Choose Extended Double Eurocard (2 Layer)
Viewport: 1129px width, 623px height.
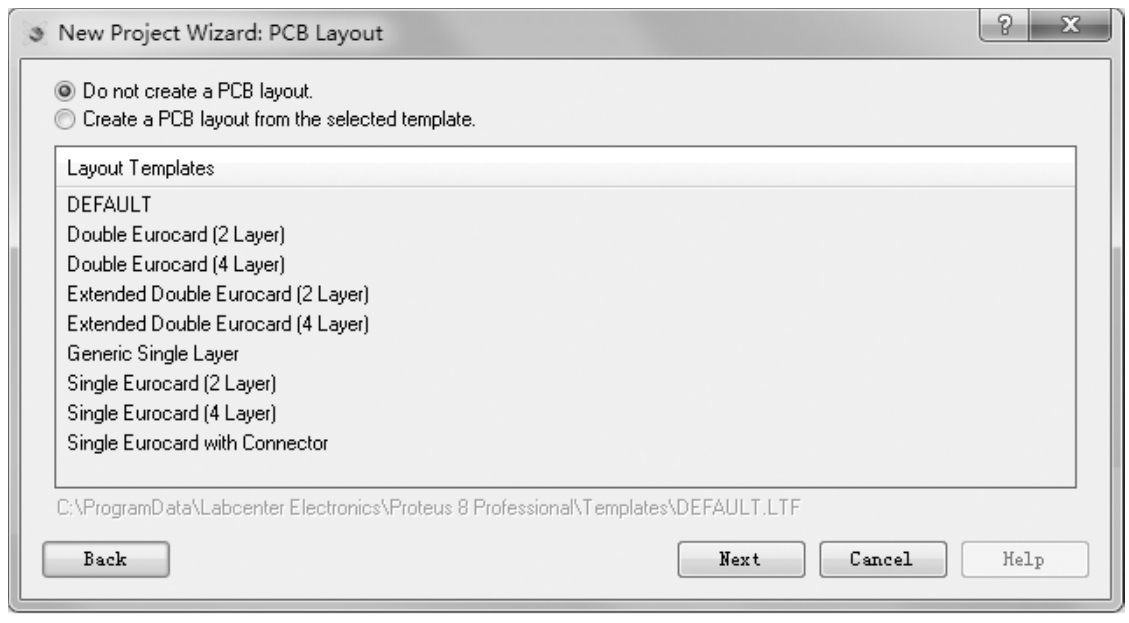[x=218, y=294]
